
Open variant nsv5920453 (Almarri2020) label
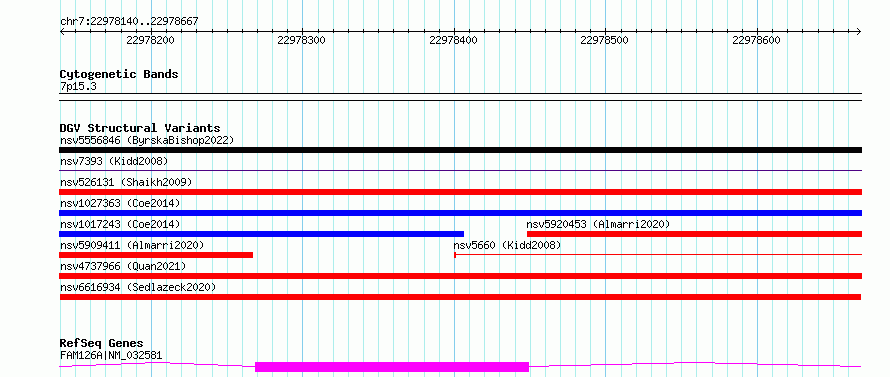(598, 224)
